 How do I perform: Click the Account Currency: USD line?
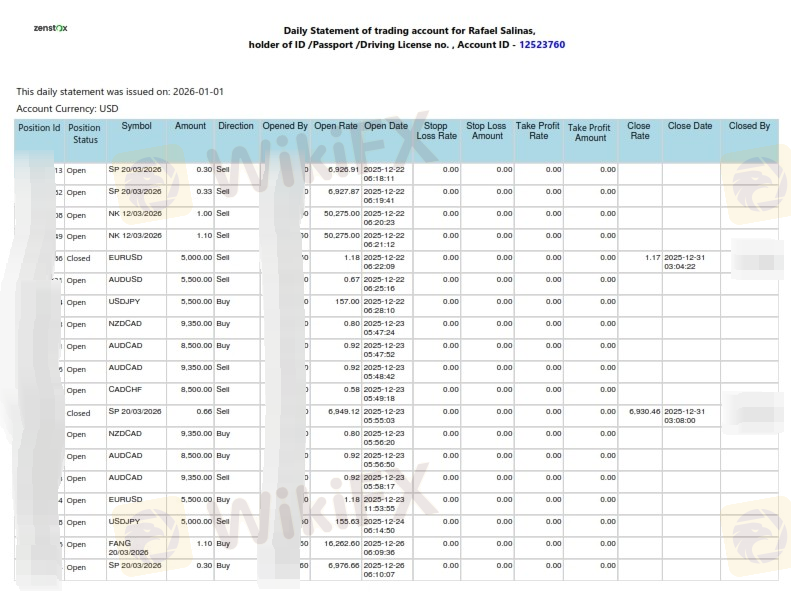point(67,108)
